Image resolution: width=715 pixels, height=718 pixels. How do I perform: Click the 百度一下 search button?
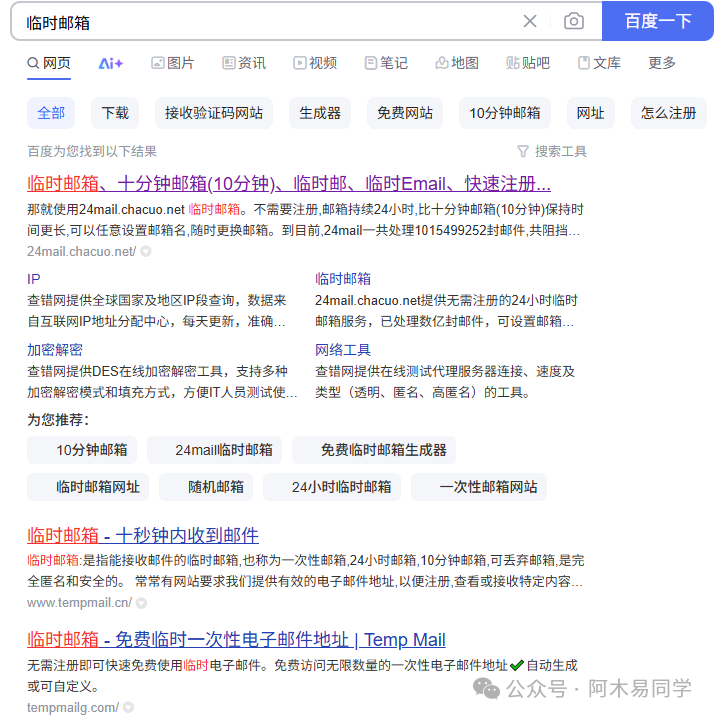[657, 21]
